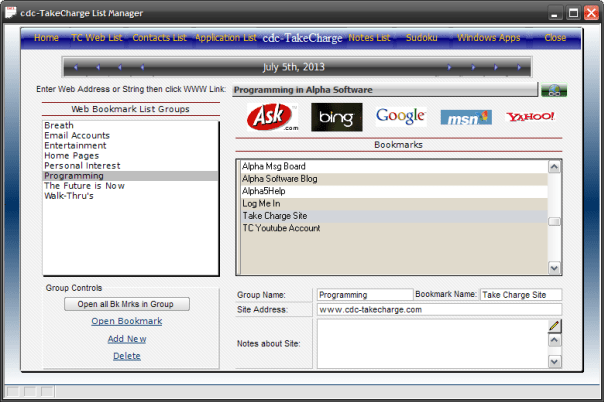The image size is (604, 402).
Task: Click the pencil edit icon beside notes
Action: [554, 326]
